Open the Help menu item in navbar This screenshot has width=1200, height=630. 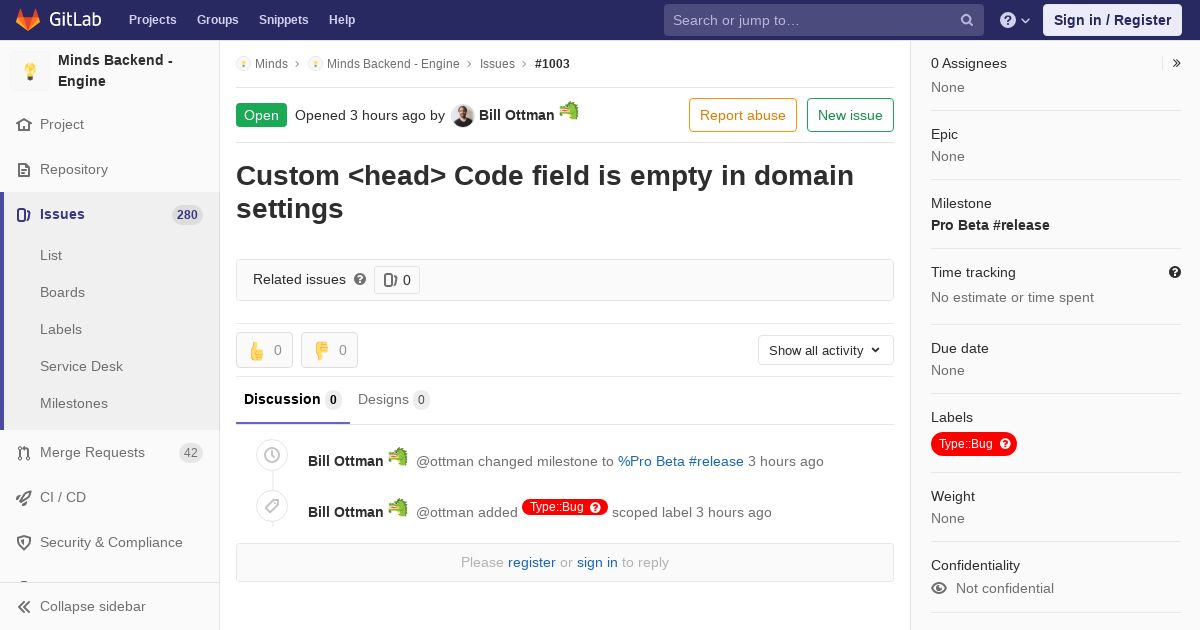click(342, 20)
